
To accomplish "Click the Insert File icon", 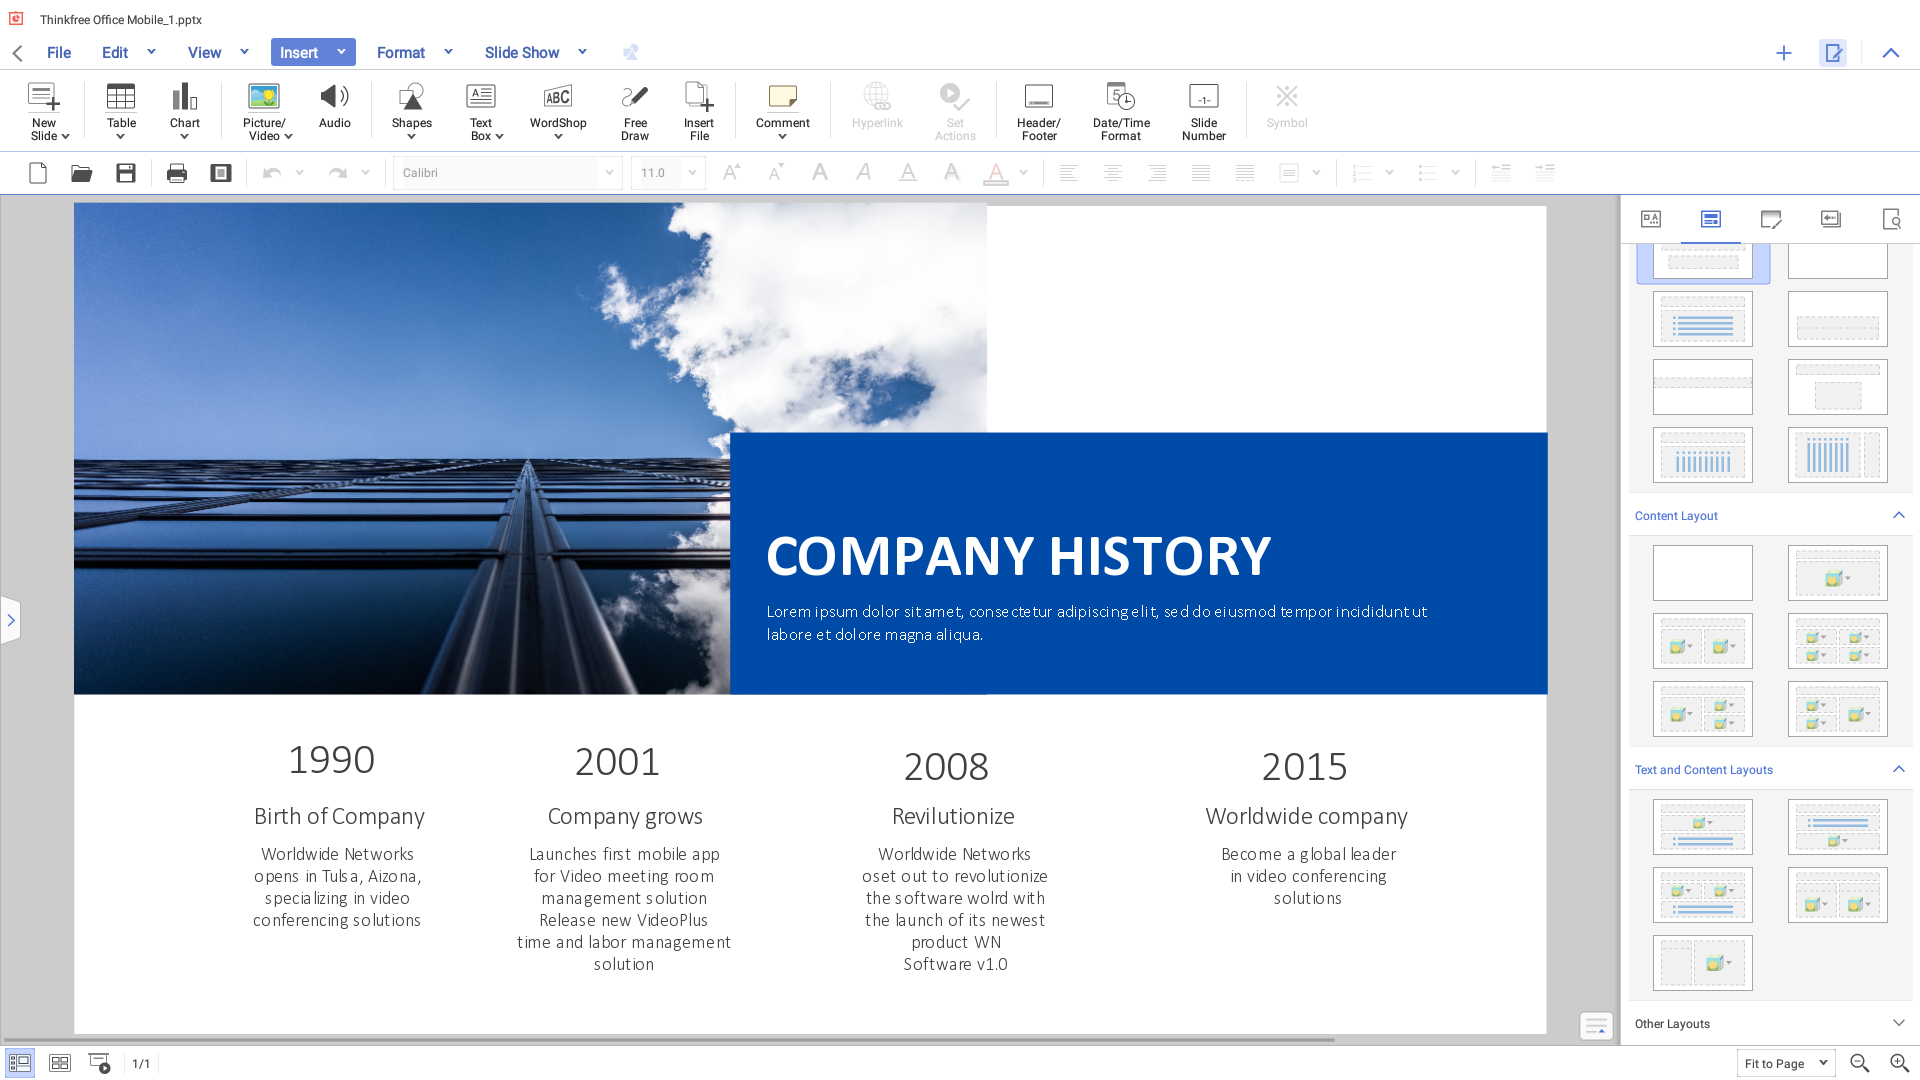I will coord(699,111).
